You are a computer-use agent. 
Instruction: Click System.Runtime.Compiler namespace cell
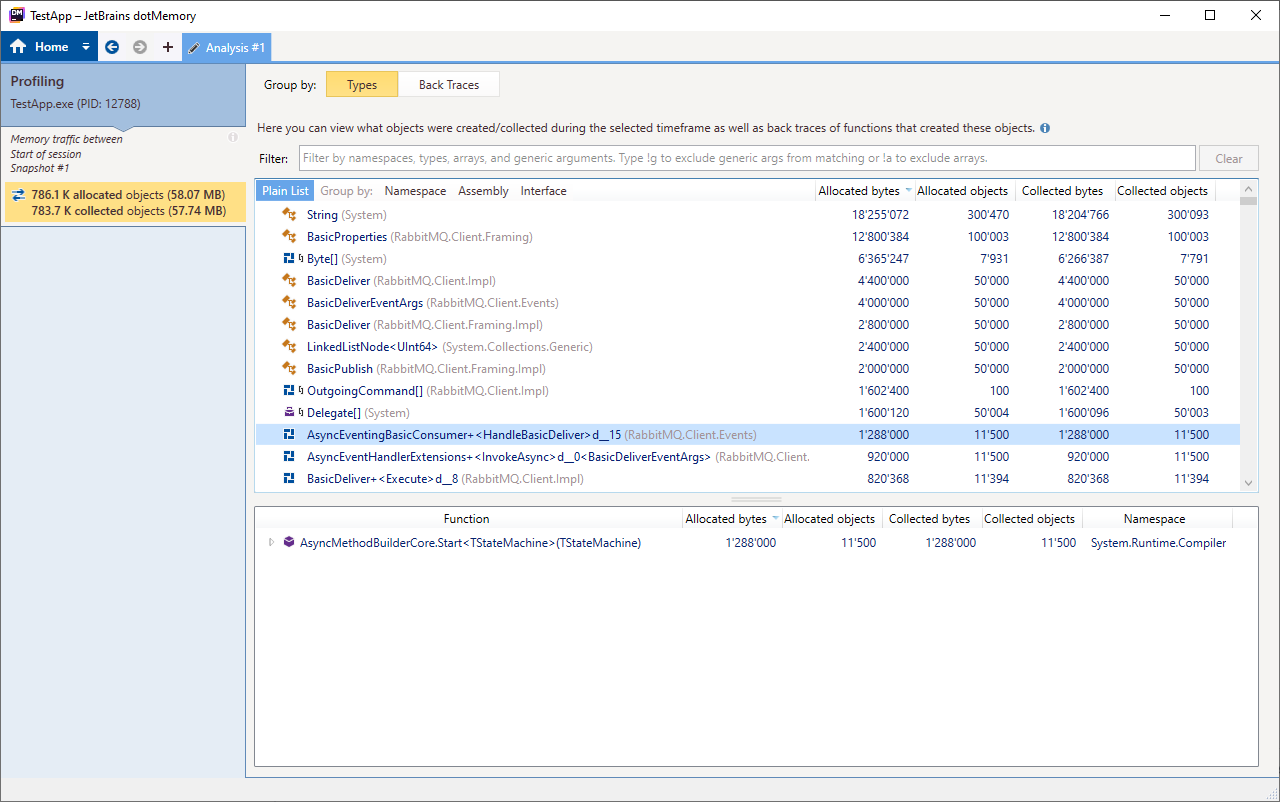pyautogui.click(x=1158, y=543)
